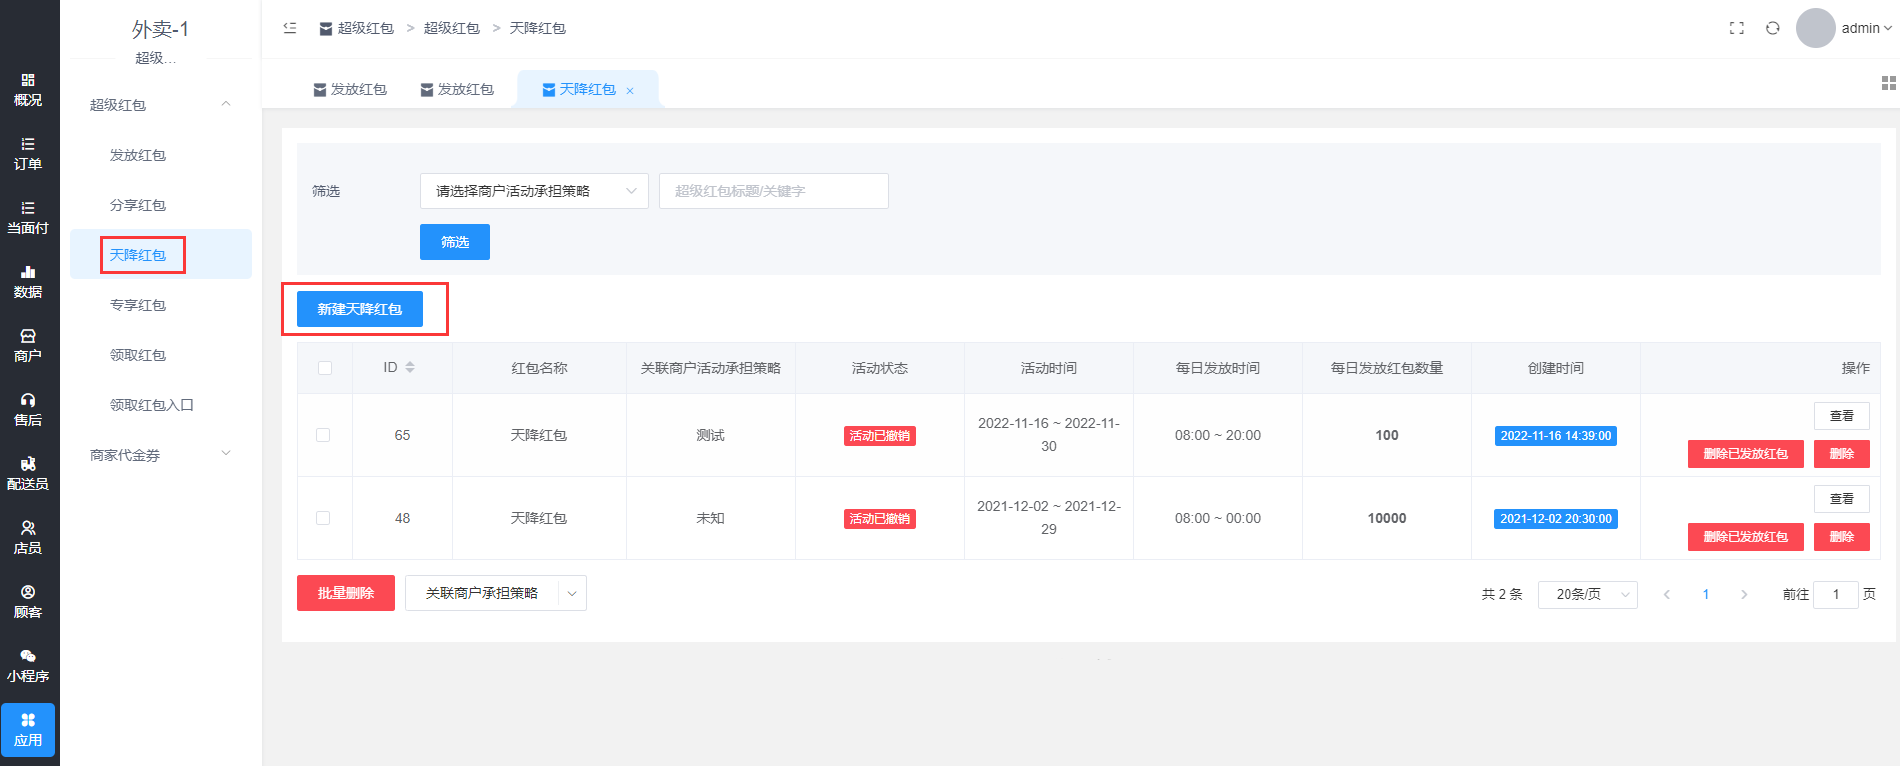Switch to the second 发放红包 tab
1900x766 pixels.
(x=457, y=89)
